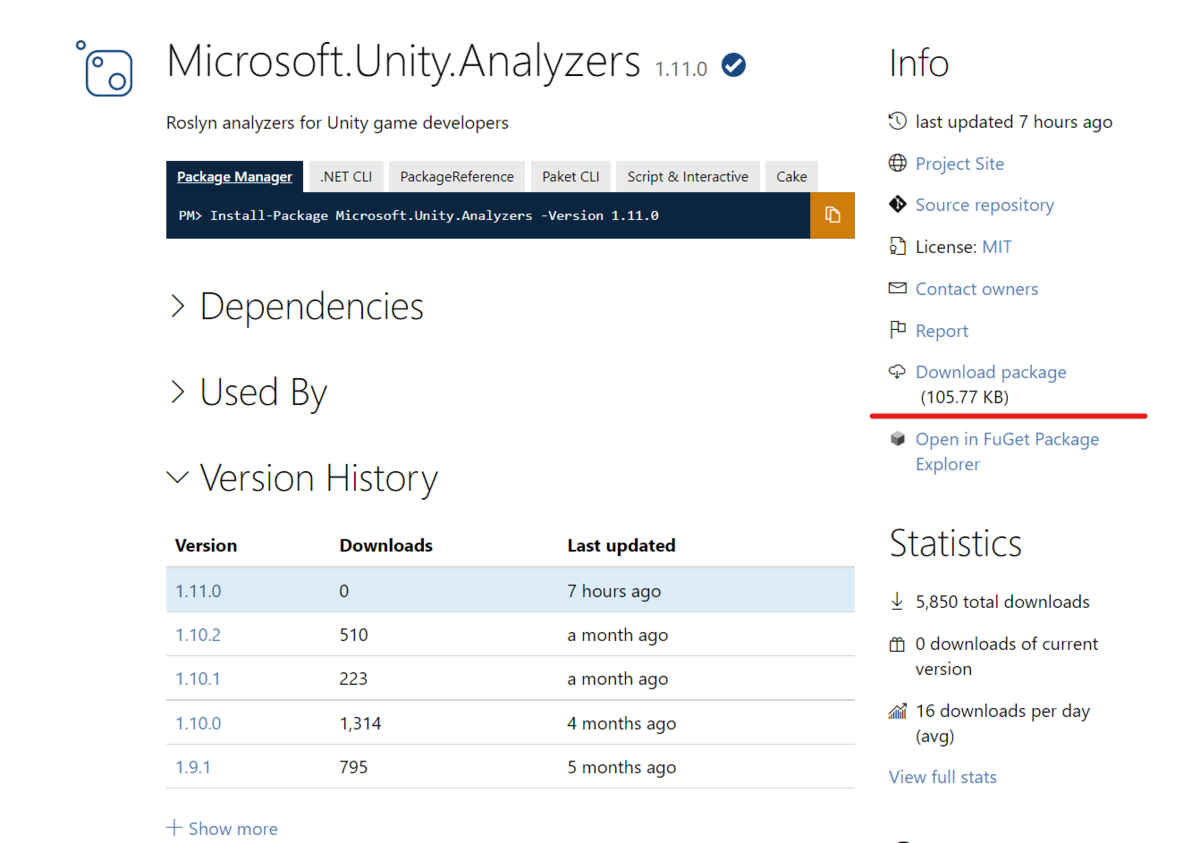Click the gift box icon for current version downloads

pyautogui.click(x=897, y=644)
